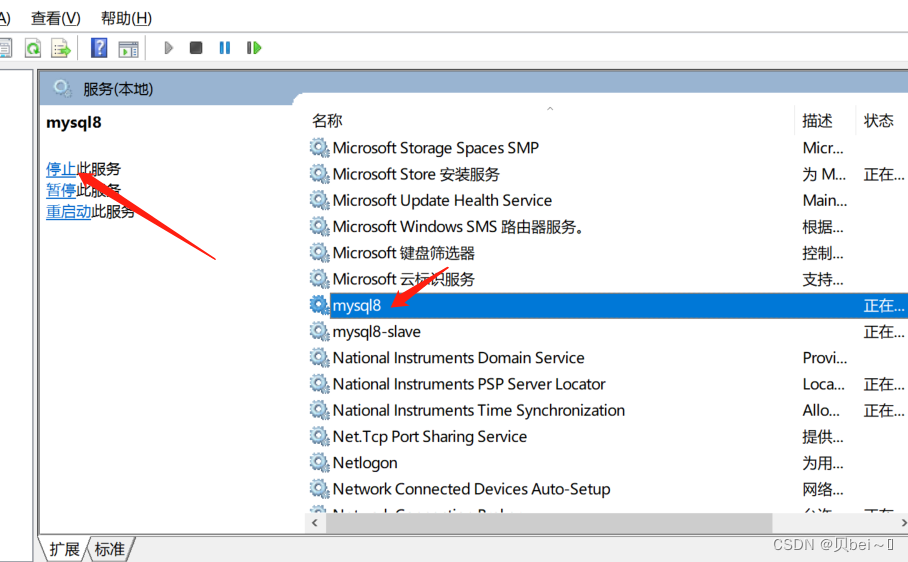Select National Instruments Domain Service row
This screenshot has width=908, height=562.
click(x=458, y=358)
